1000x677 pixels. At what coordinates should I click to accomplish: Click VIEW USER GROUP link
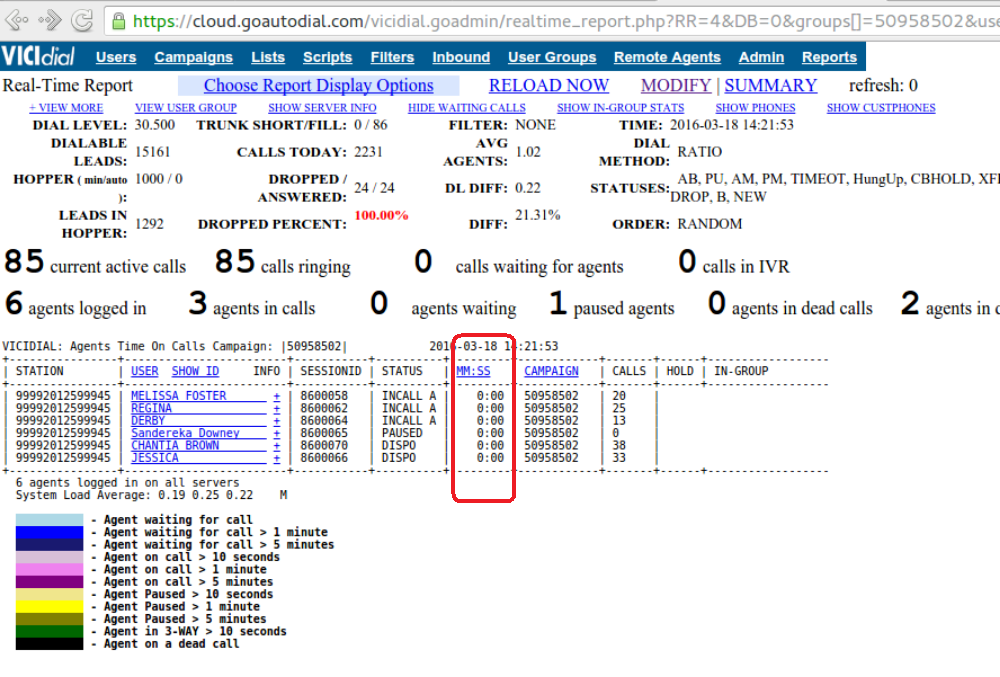[x=186, y=108]
